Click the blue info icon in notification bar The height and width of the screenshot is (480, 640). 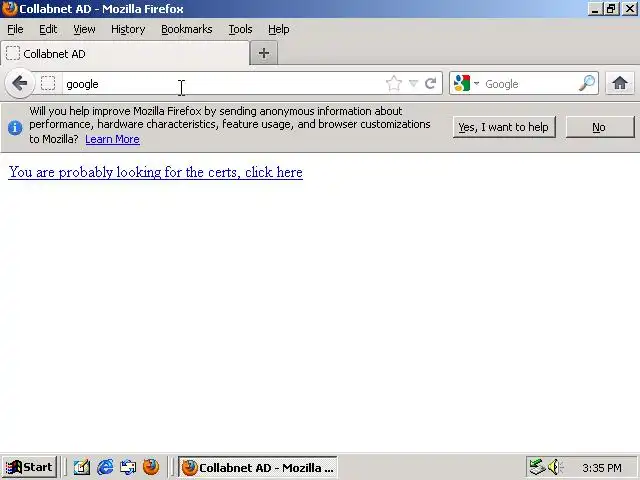coord(15,128)
